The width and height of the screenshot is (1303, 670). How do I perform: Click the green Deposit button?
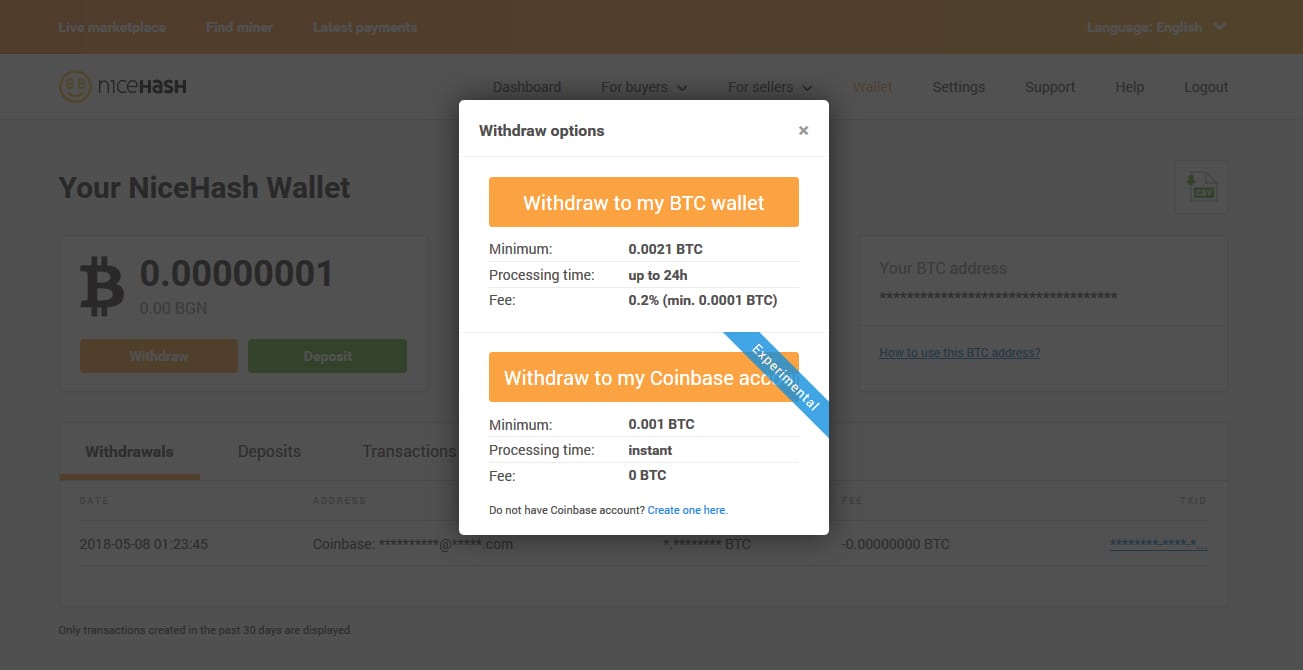327,356
